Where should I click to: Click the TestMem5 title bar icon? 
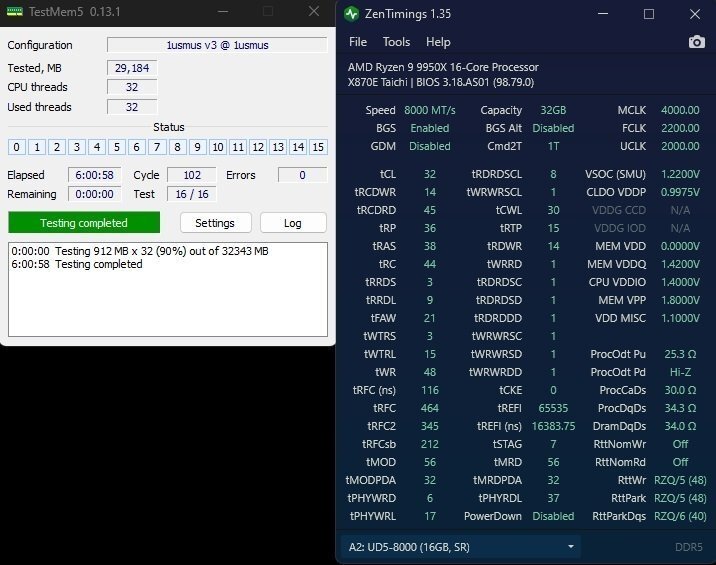[x=13, y=12]
